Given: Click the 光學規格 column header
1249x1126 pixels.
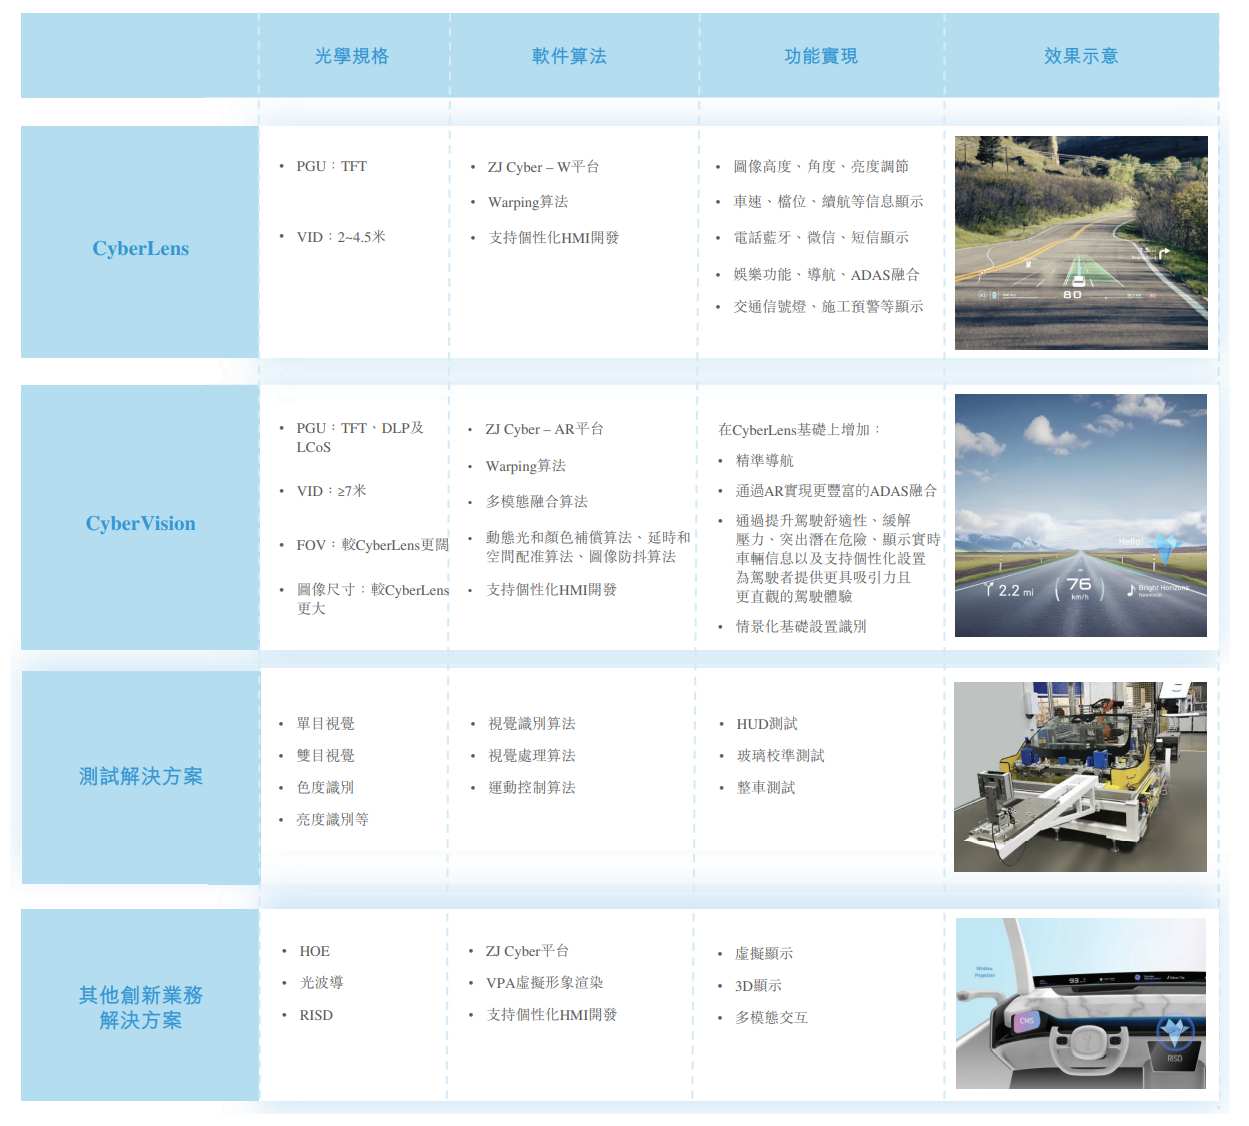Looking at the screenshot, I should (x=352, y=57).
